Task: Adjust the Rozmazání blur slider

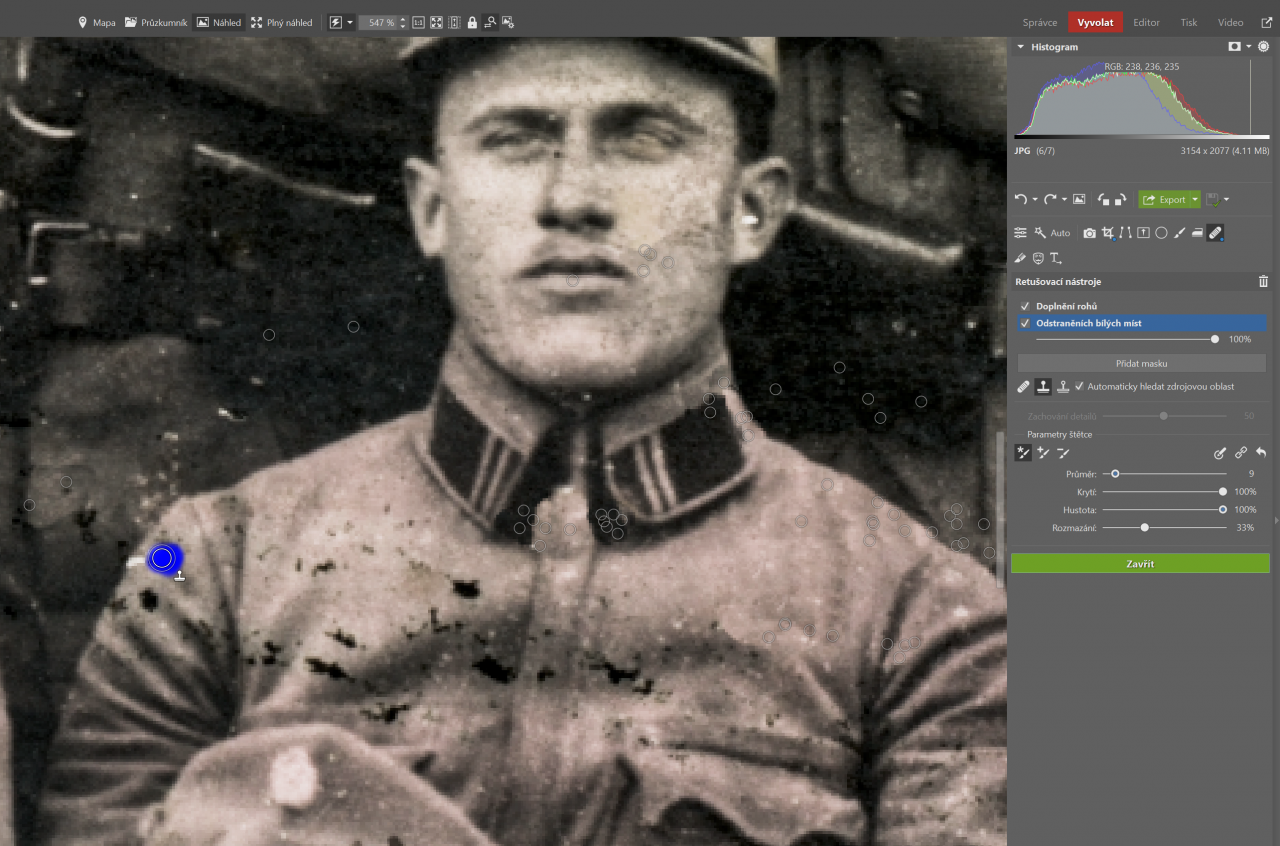Action: tap(1163, 527)
